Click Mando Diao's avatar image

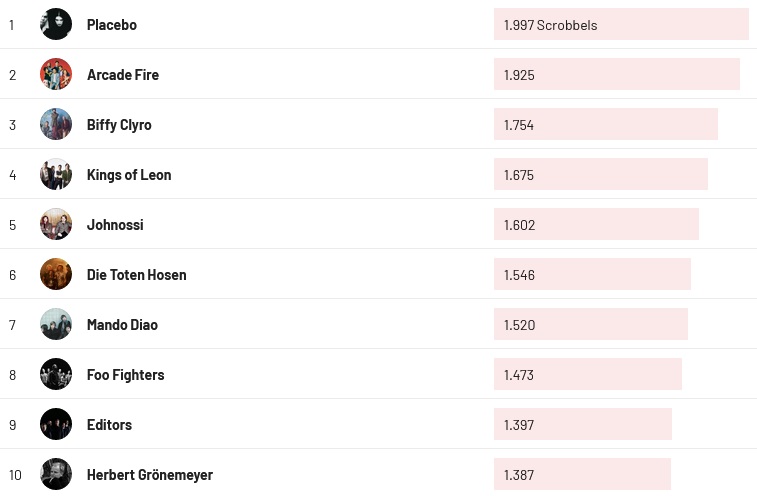[56, 324]
